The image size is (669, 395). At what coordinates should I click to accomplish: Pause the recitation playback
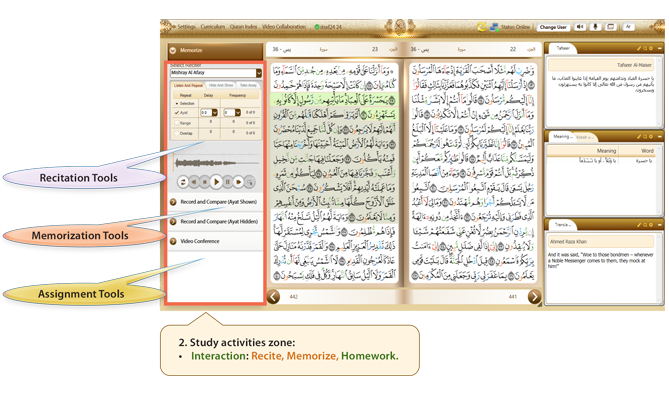(227, 182)
